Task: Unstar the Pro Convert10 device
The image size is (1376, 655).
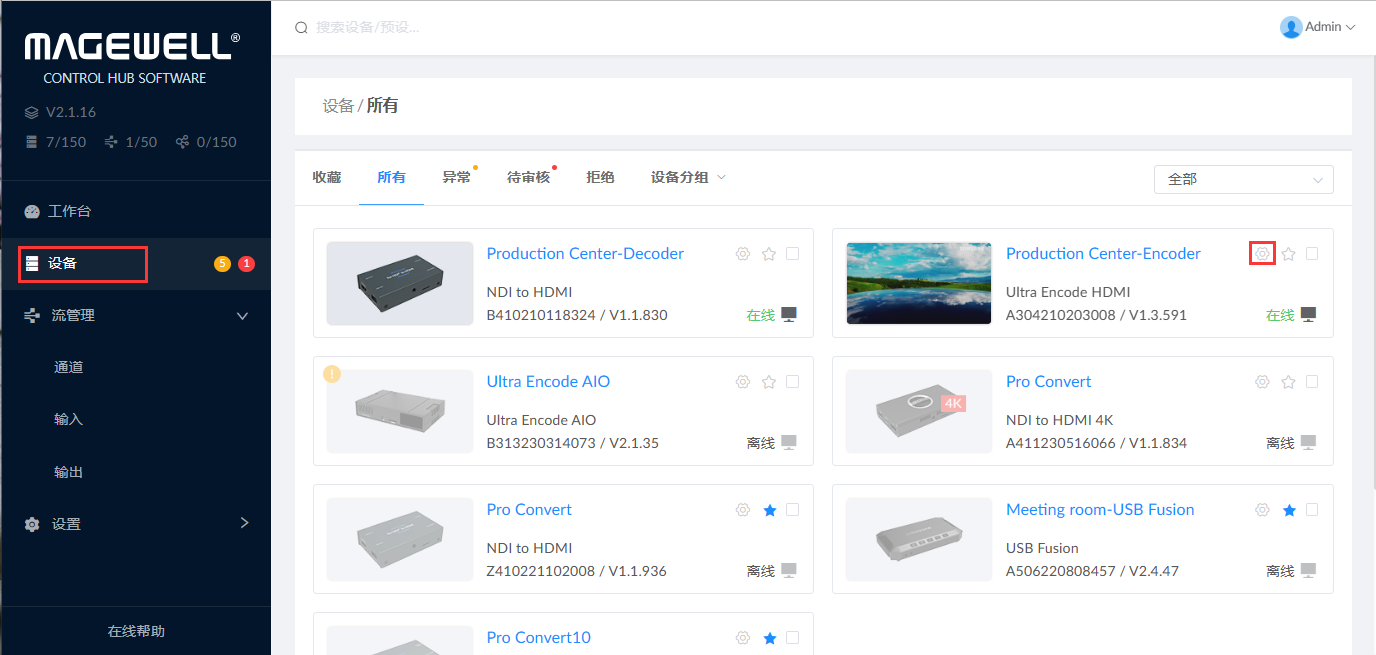Action: click(x=769, y=638)
